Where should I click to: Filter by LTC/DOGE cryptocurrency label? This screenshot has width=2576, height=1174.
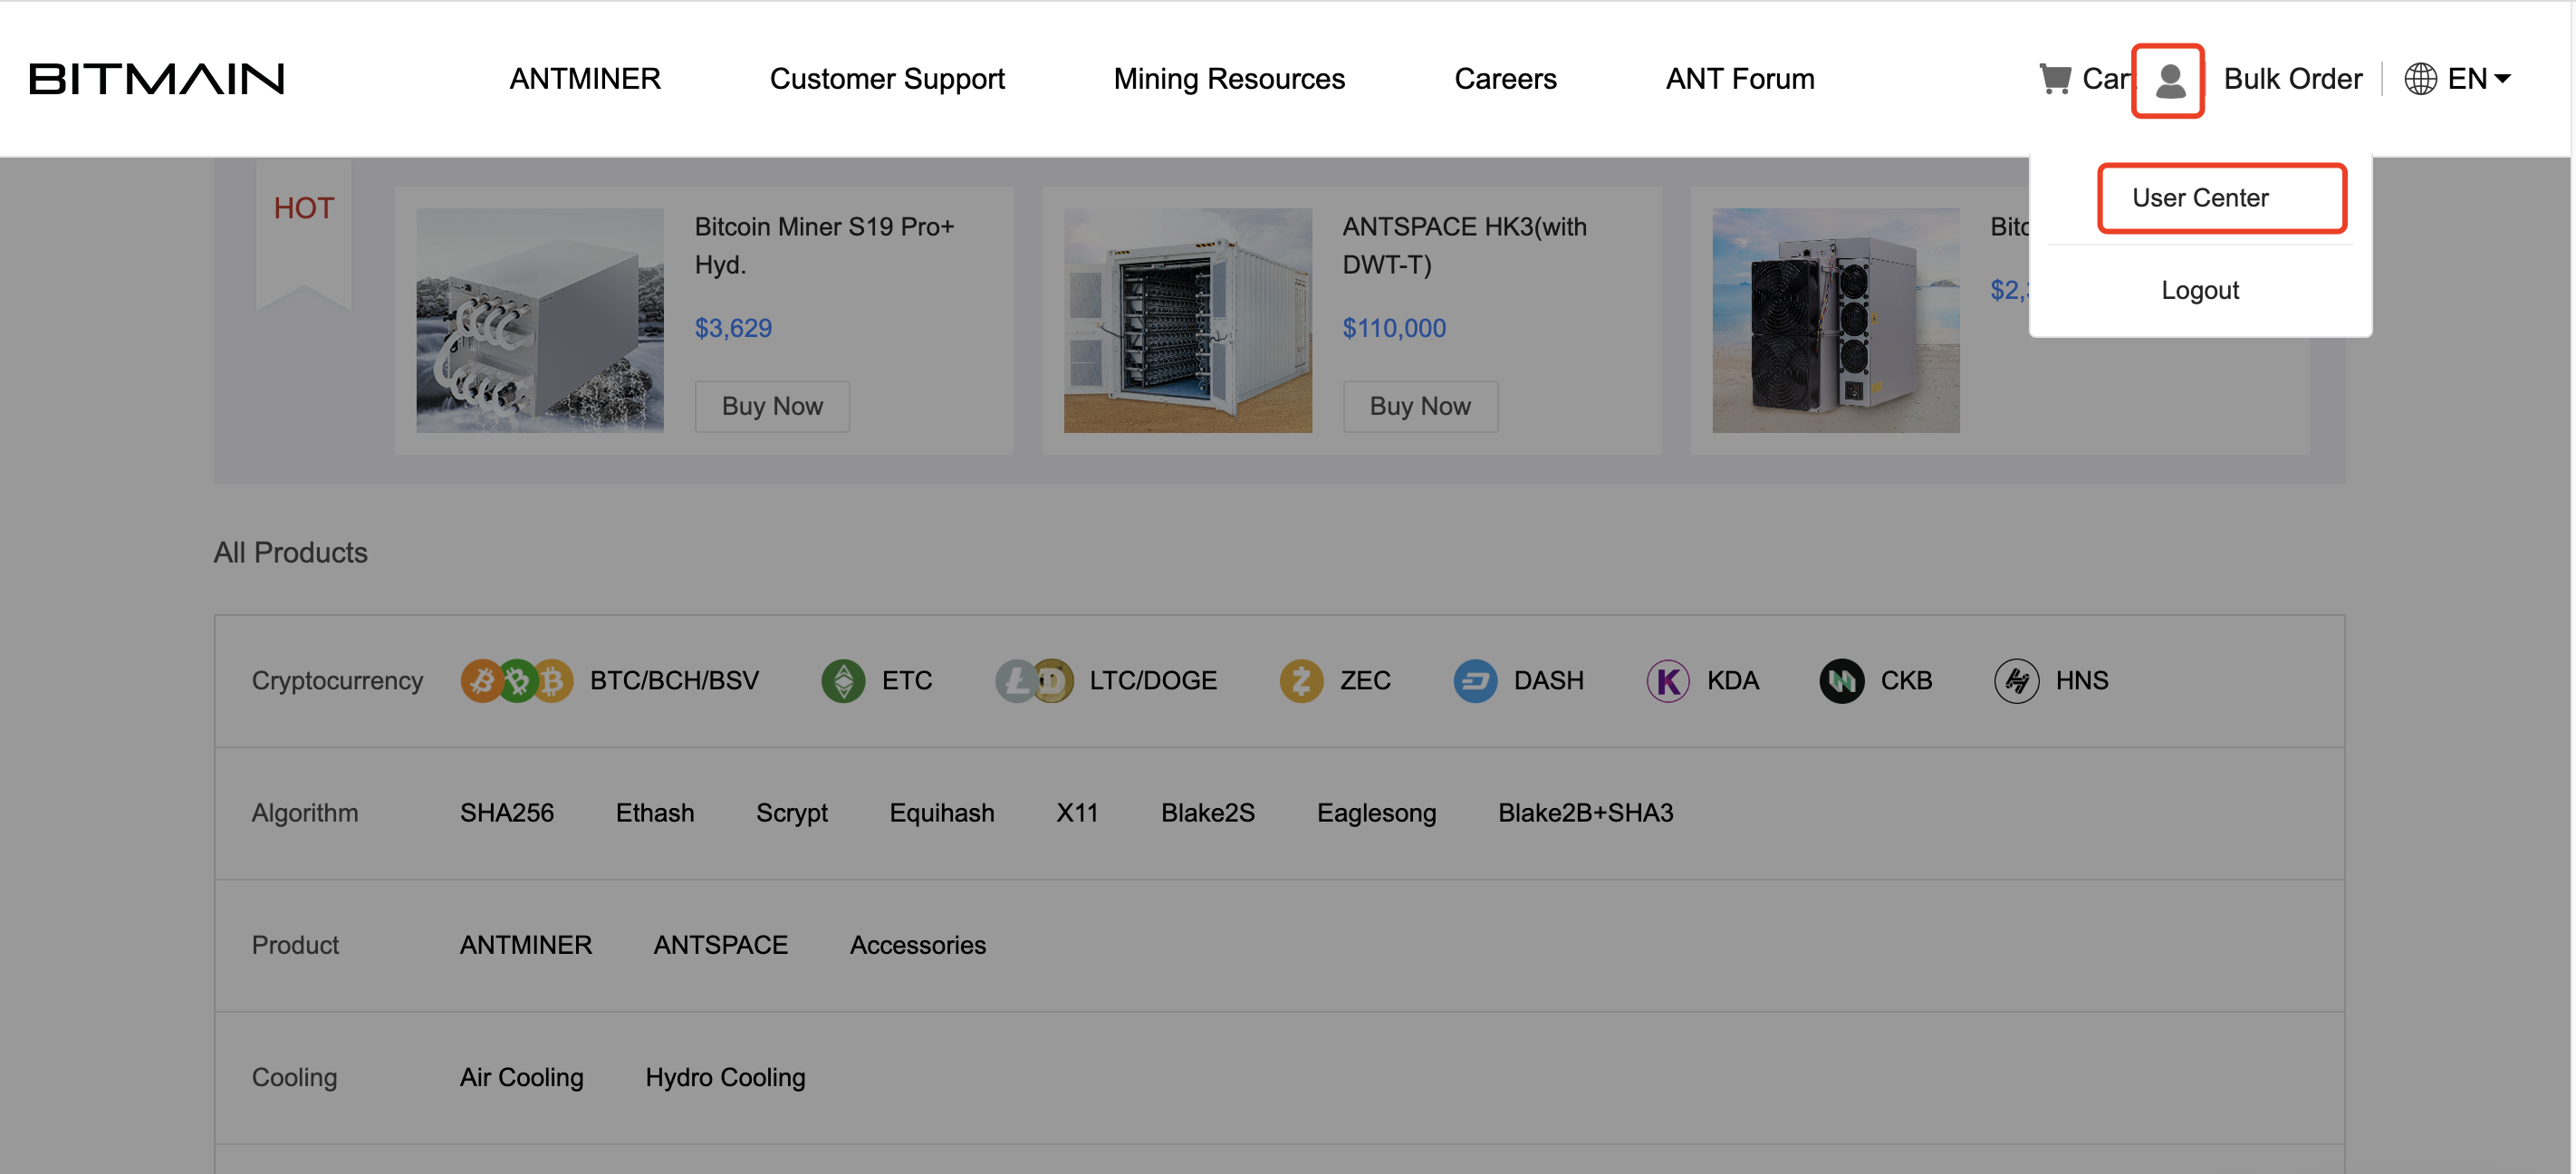[1153, 681]
